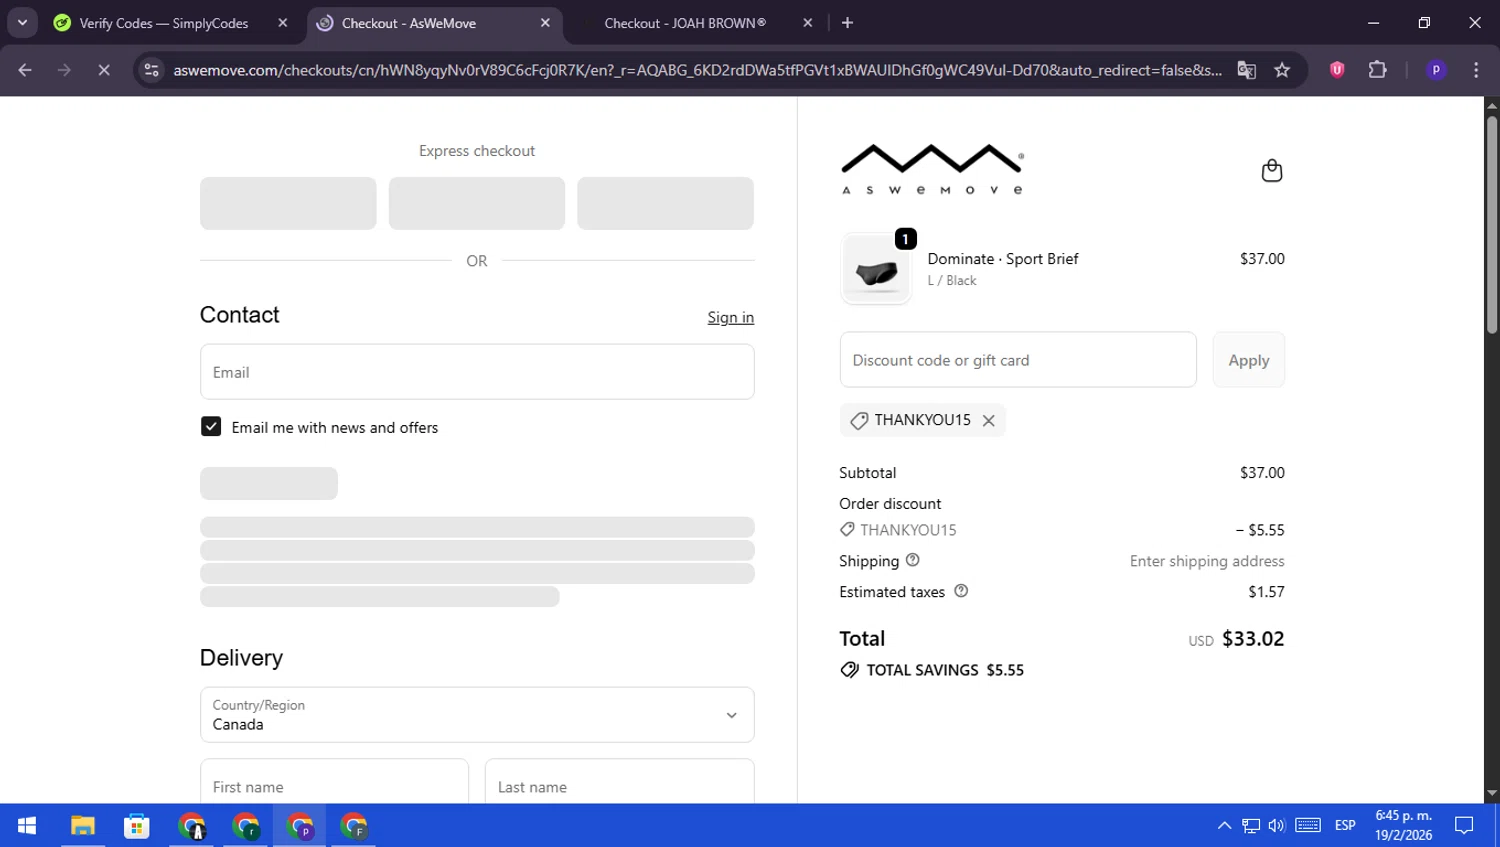This screenshot has height=847, width=1500.
Task: Open the network tray icon
Action: (x=1250, y=825)
